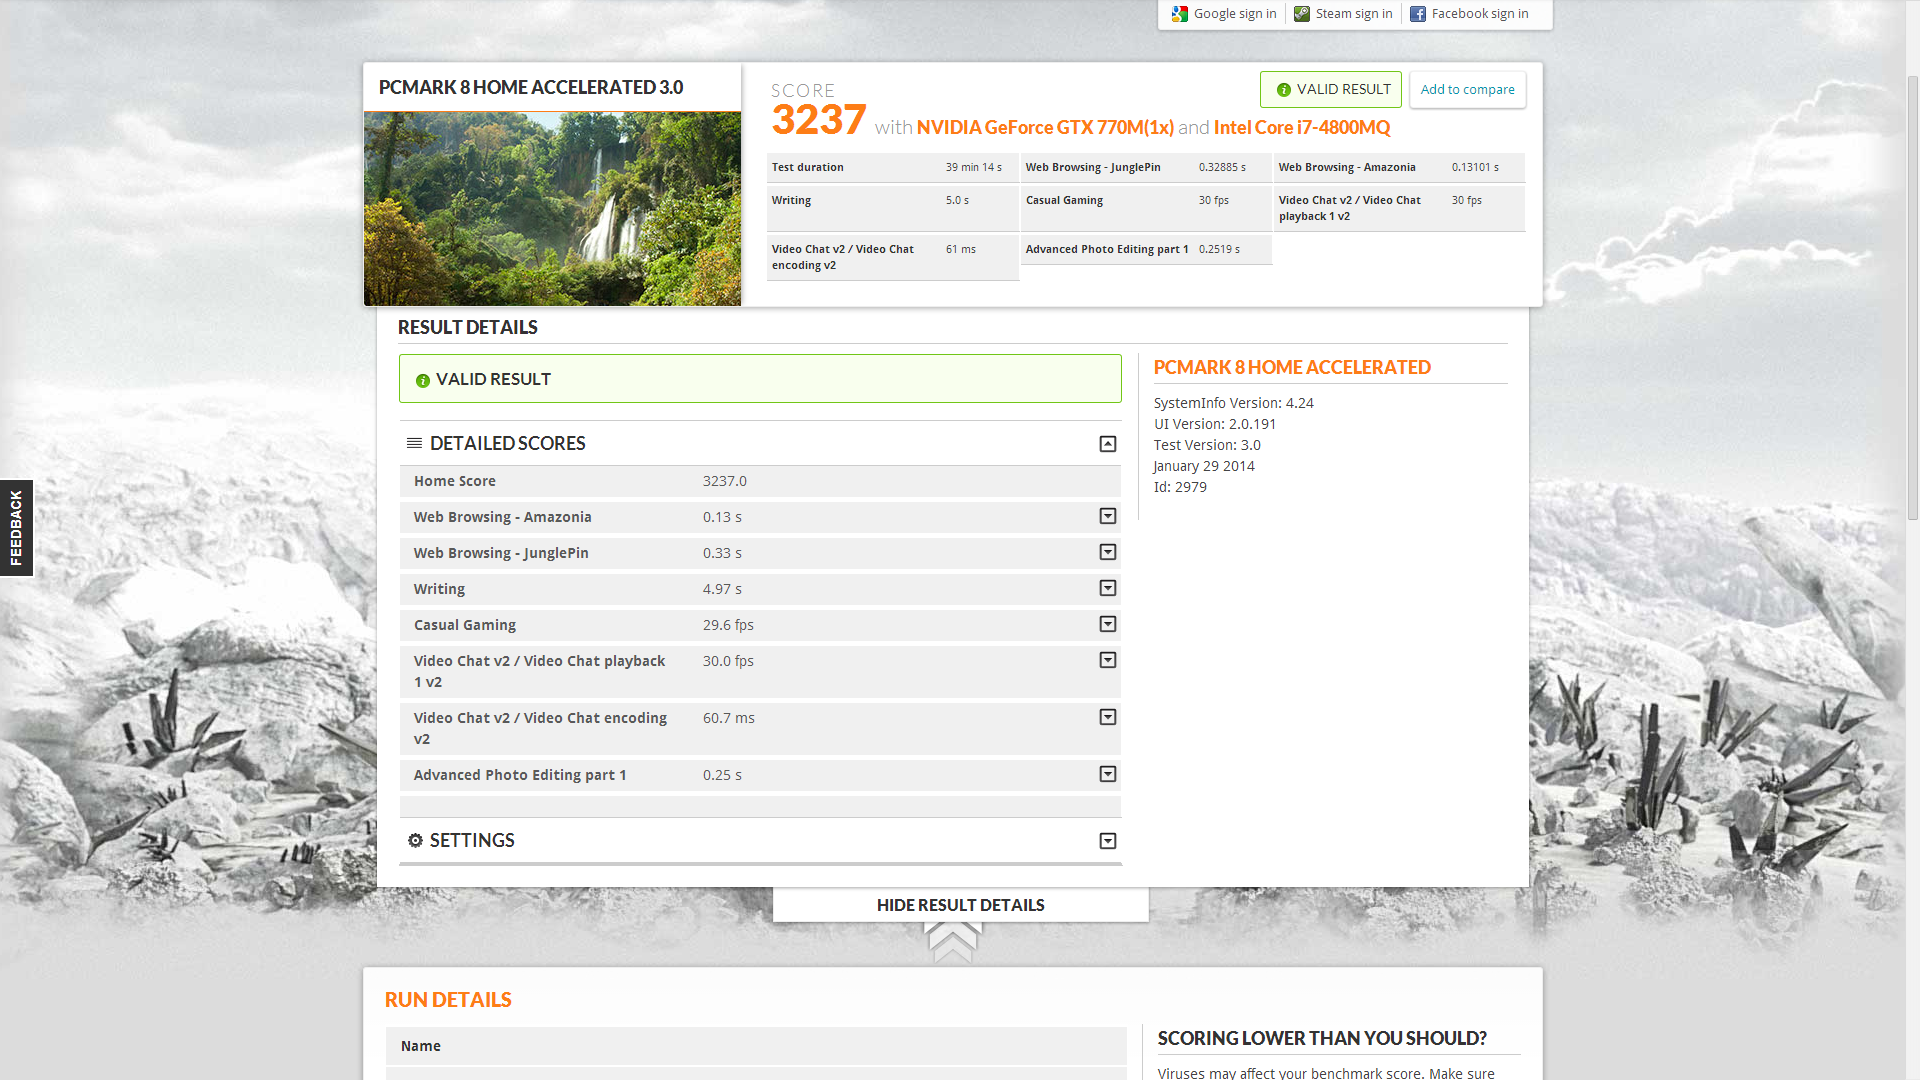Click the Steam sign in icon
The image size is (1920, 1080).
click(1302, 14)
